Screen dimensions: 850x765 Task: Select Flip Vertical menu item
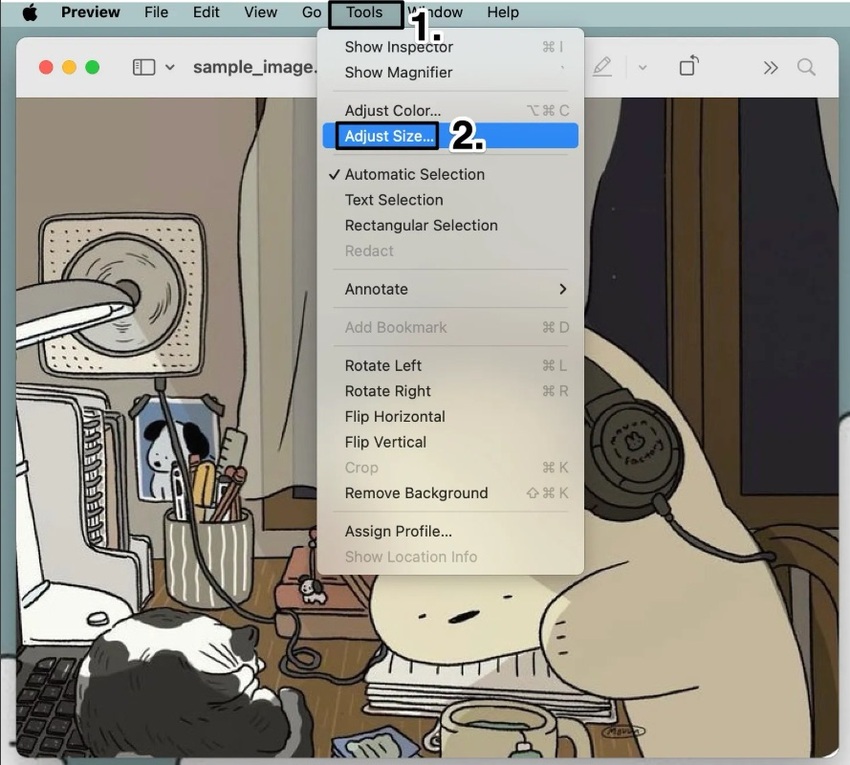coord(450,442)
